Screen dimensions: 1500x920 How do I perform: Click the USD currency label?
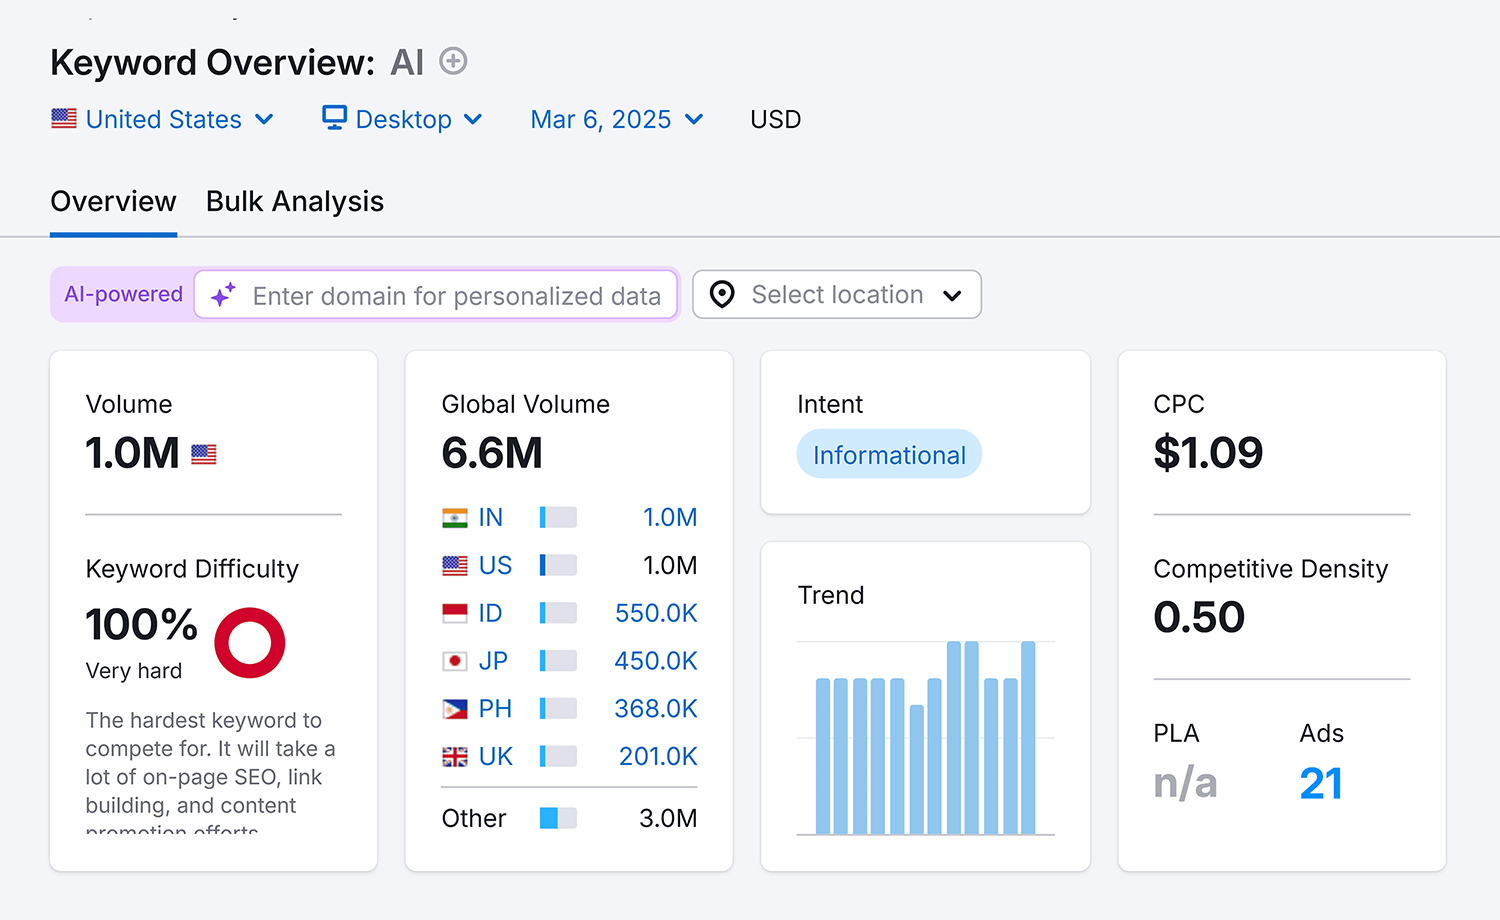776,119
